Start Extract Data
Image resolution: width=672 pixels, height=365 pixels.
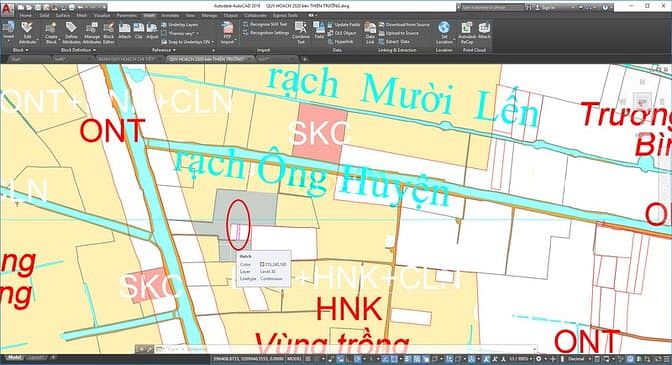[394, 42]
